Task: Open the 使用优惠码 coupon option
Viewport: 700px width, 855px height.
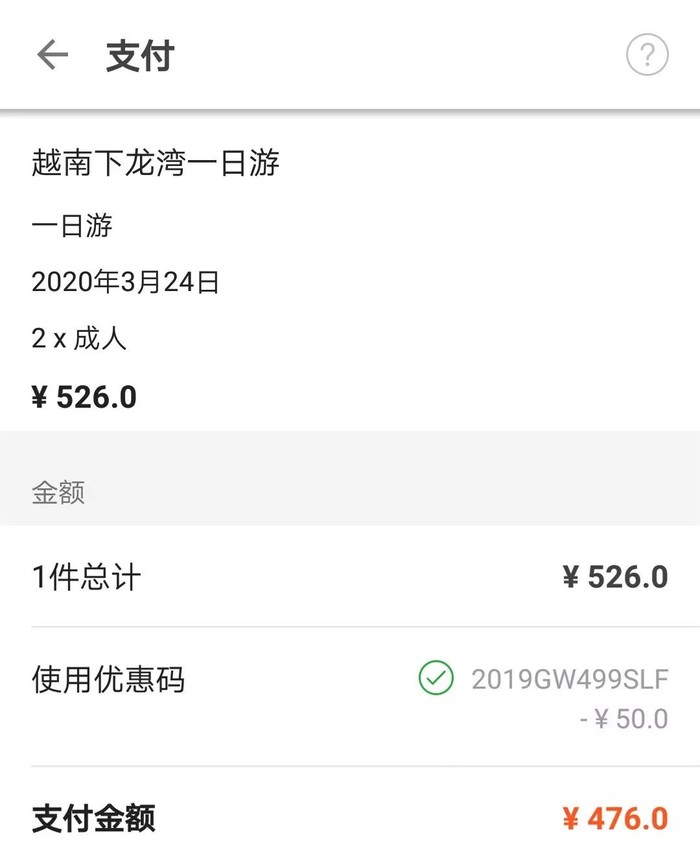Action: pyautogui.click(x=108, y=680)
